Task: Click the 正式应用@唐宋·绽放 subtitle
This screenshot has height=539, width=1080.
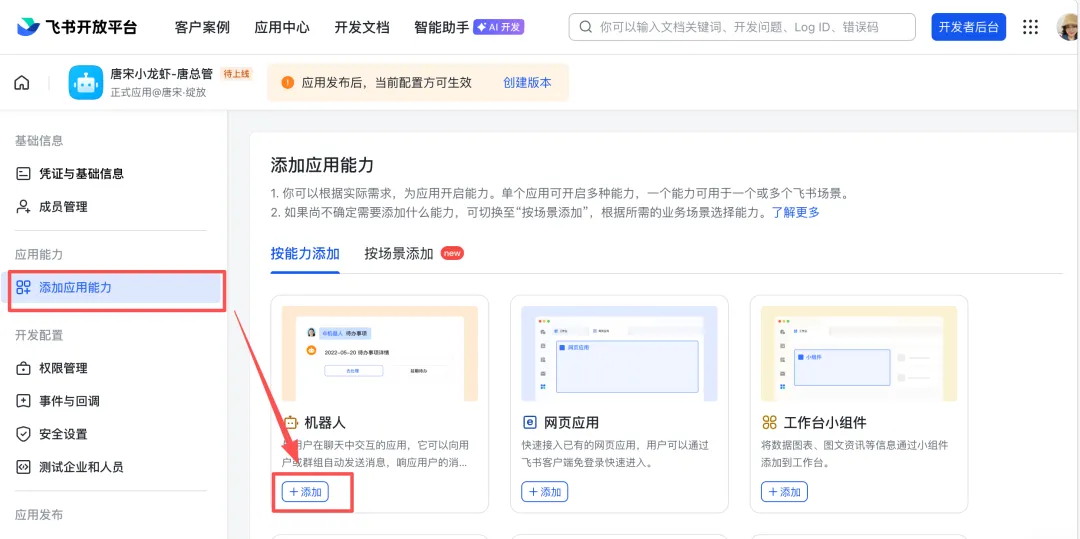Action: [x=158, y=92]
